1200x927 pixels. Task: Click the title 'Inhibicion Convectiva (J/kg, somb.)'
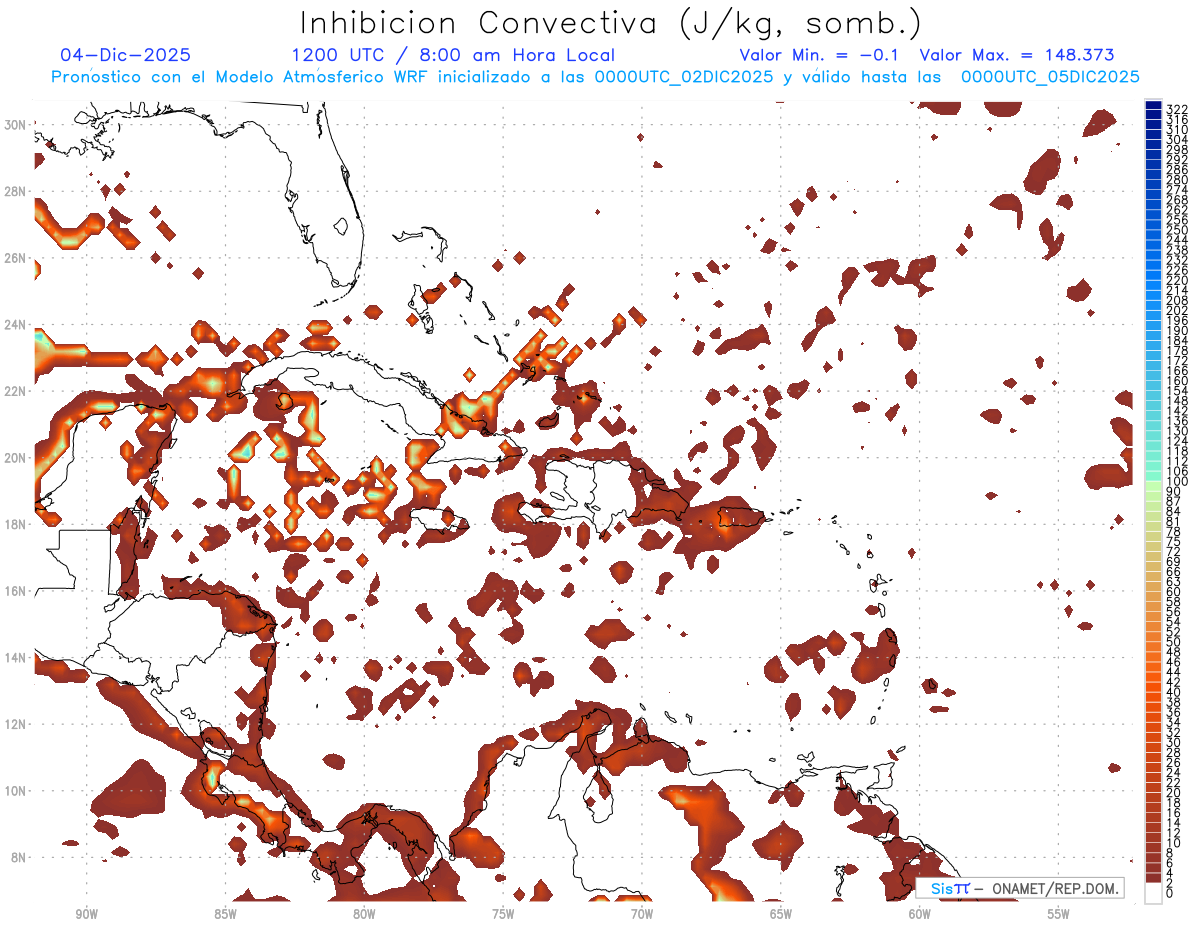click(611, 23)
